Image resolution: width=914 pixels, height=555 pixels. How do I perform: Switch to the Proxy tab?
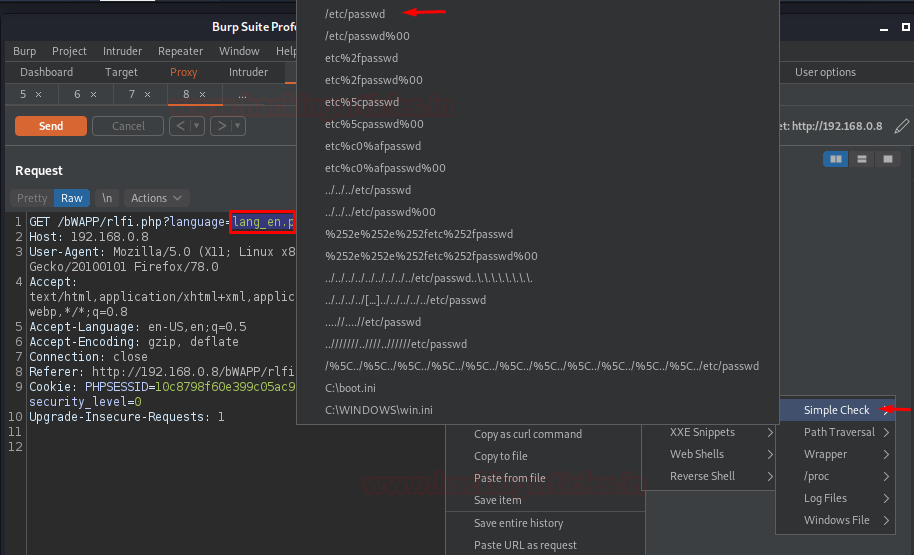click(x=184, y=72)
